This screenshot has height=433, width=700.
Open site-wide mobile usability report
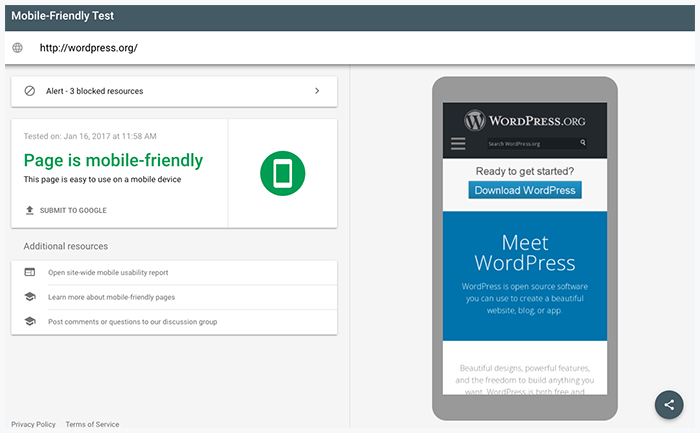(108, 272)
